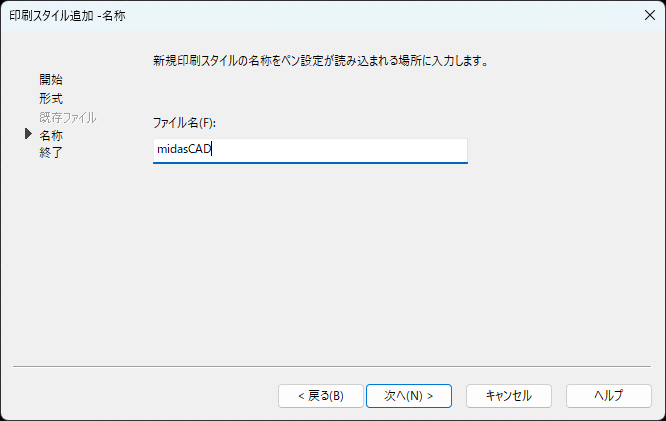The width and height of the screenshot is (666, 421).
Task: Click the blue underline of the file name field
Action: point(310,163)
